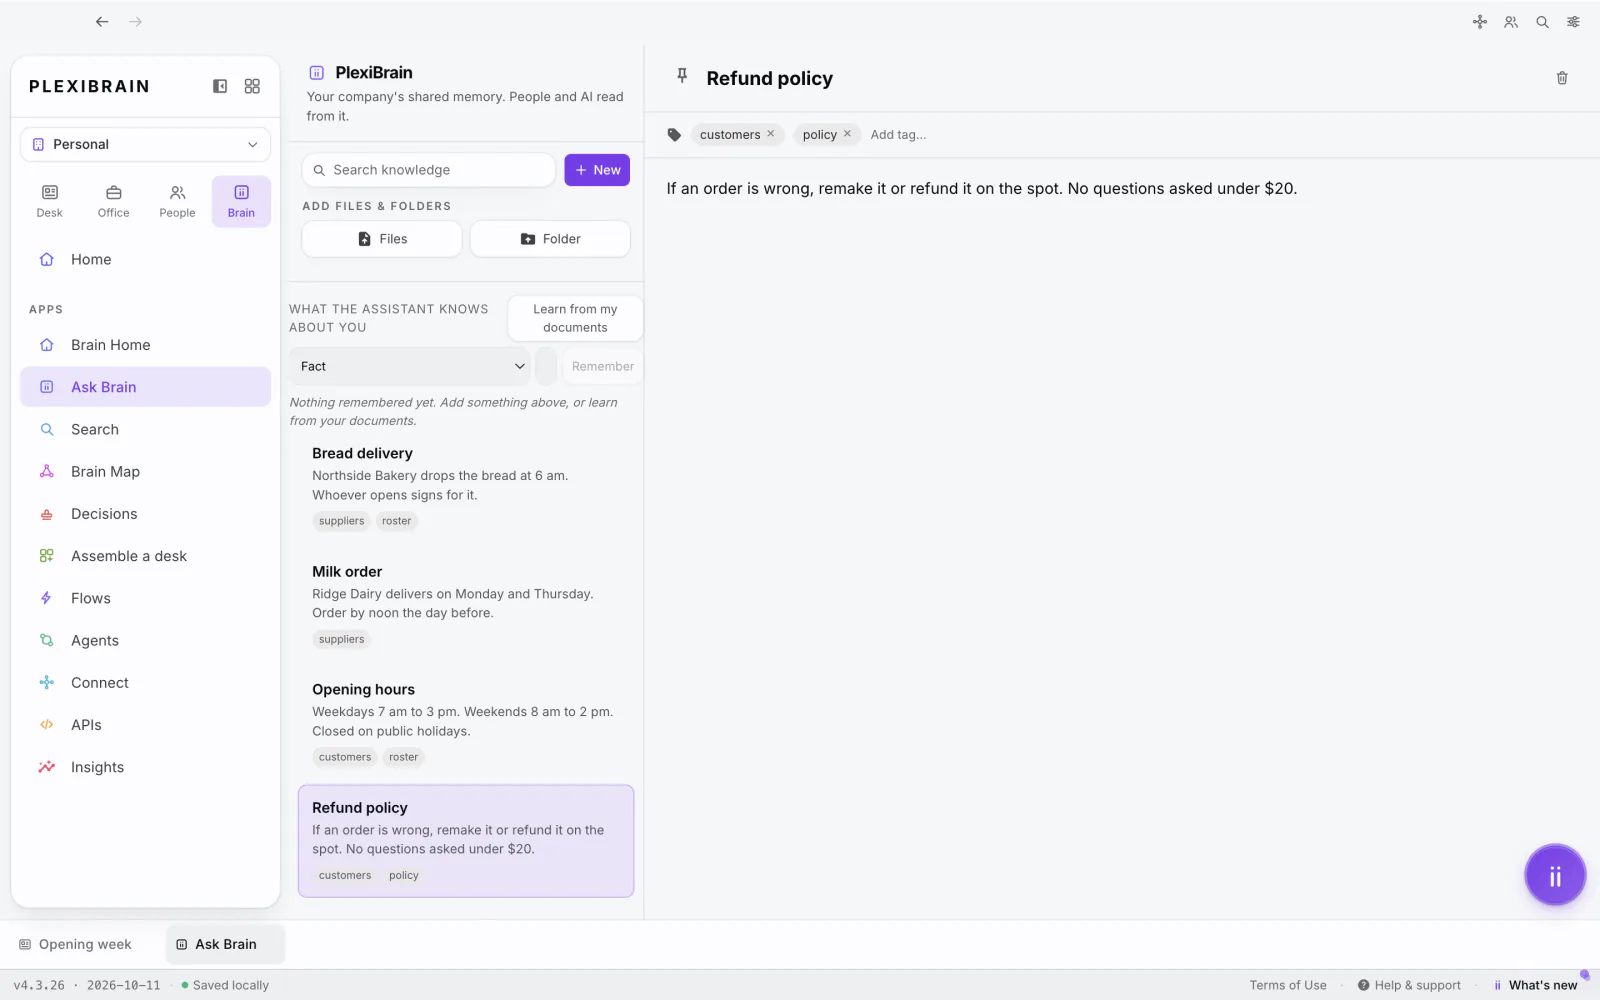Collapse the sidebar panel icon

[x=220, y=86]
